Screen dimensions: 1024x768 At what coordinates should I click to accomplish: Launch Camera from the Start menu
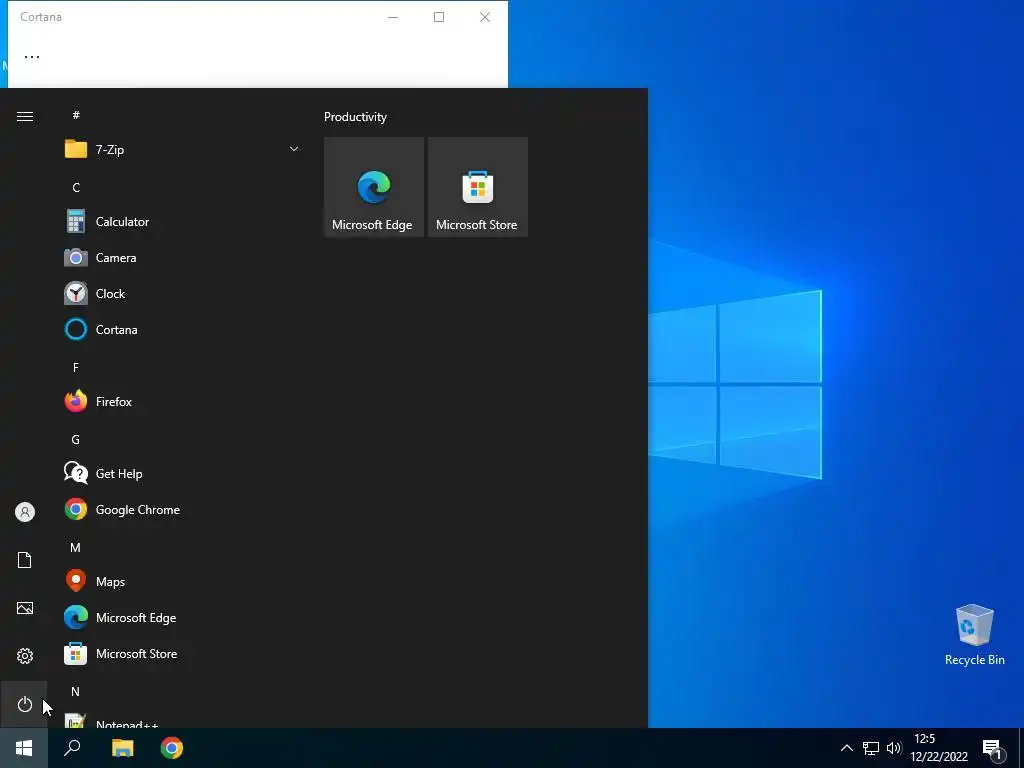(x=183, y=258)
